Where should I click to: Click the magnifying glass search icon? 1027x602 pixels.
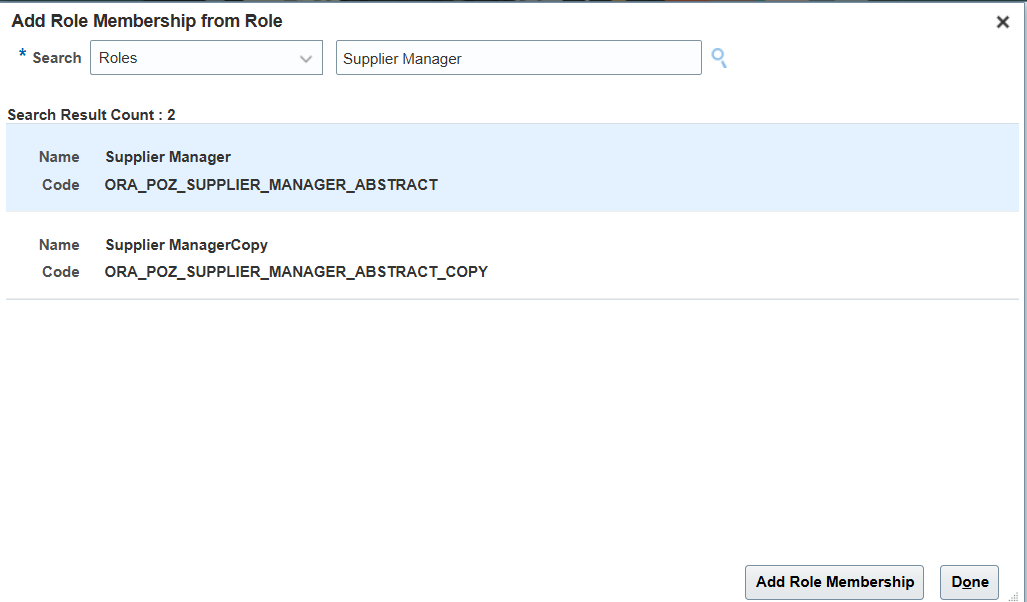tap(718, 58)
